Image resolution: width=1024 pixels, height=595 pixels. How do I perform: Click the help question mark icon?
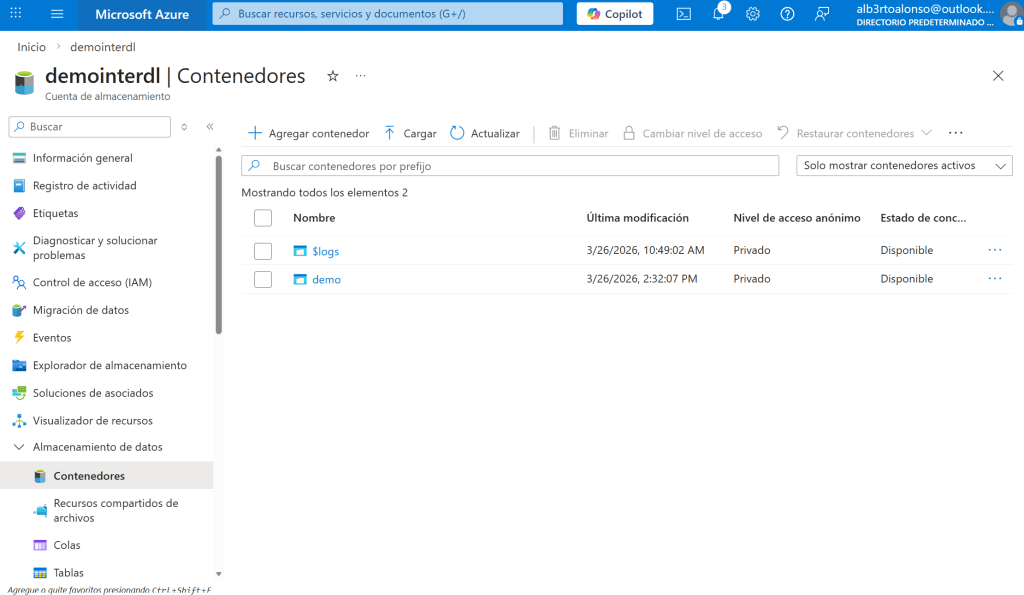(x=787, y=14)
